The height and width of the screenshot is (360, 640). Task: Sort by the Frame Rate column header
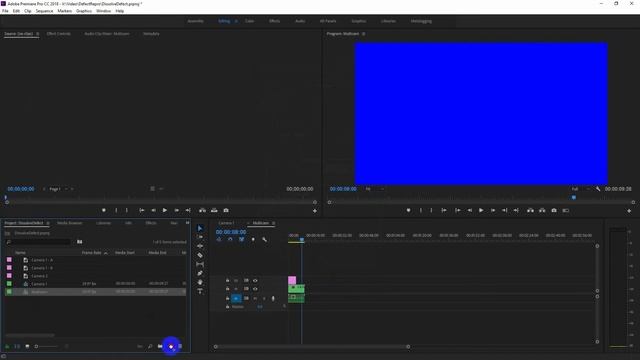point(92,253)
